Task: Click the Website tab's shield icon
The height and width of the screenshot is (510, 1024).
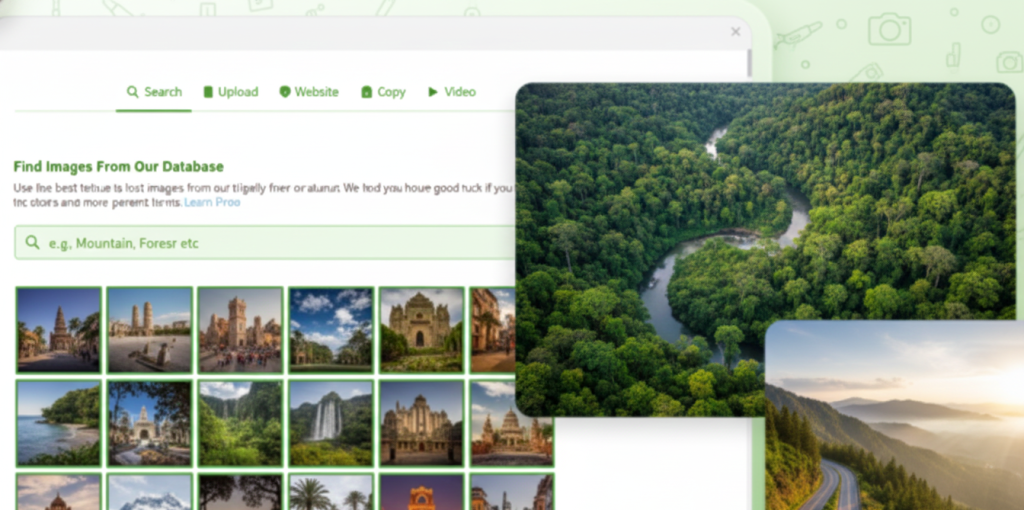Action: (x=285, y=92)
